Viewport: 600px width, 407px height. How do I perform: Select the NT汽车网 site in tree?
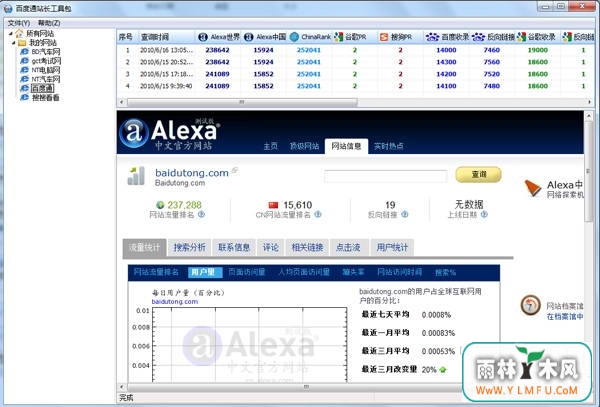coord(46,79)
